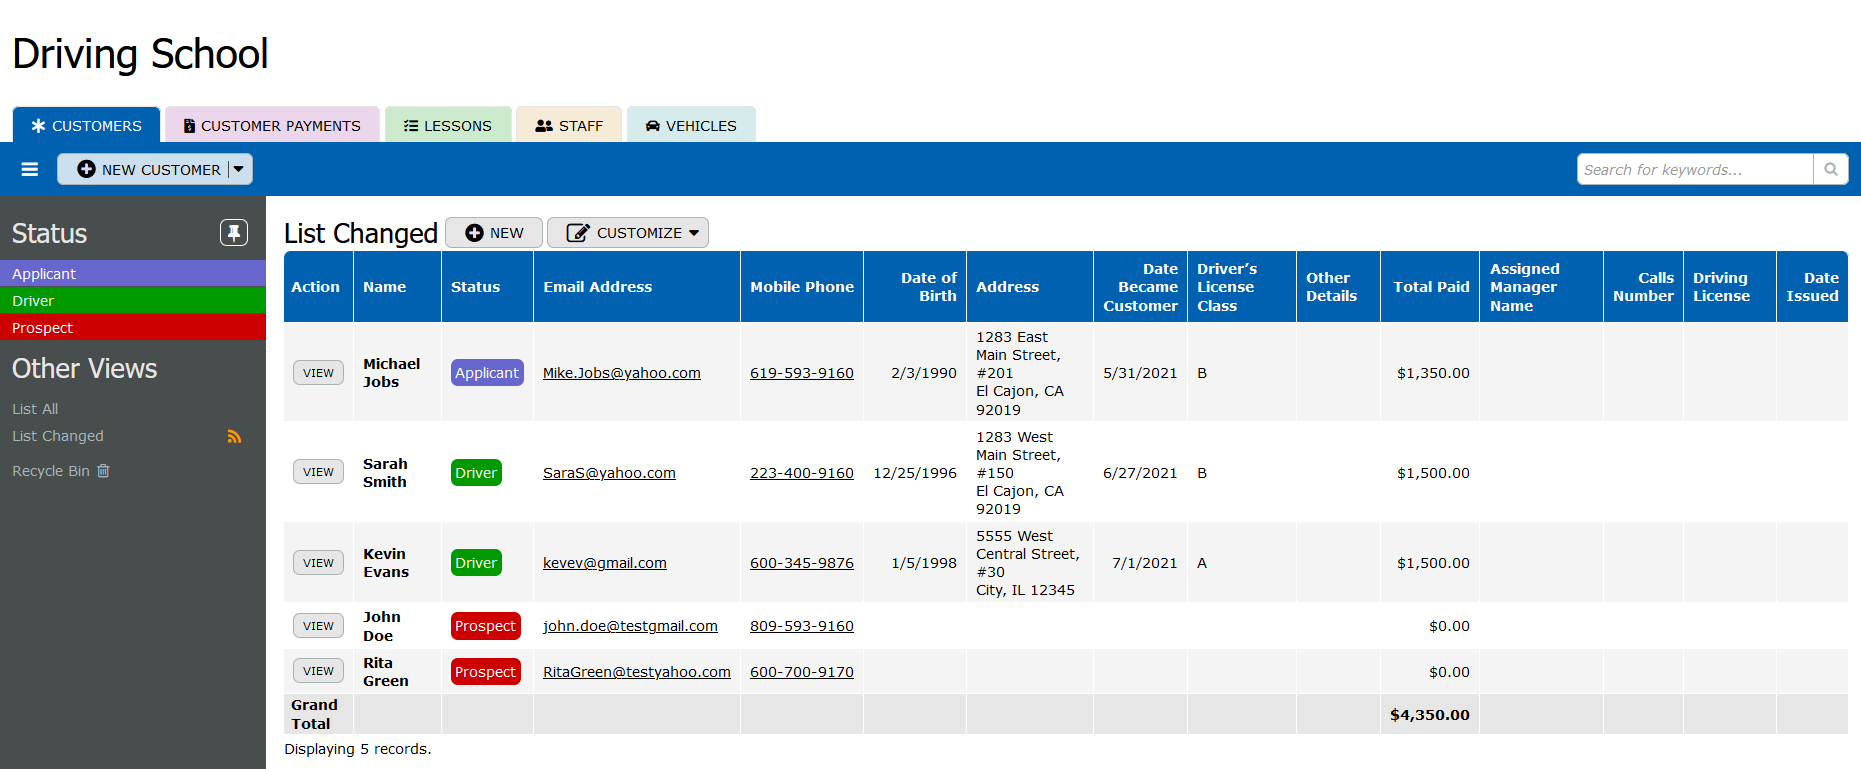Viewport: 1861px width, 769px height.
Task: Click the RSS feed icon beside List Changed
Action: click(234, 437)
